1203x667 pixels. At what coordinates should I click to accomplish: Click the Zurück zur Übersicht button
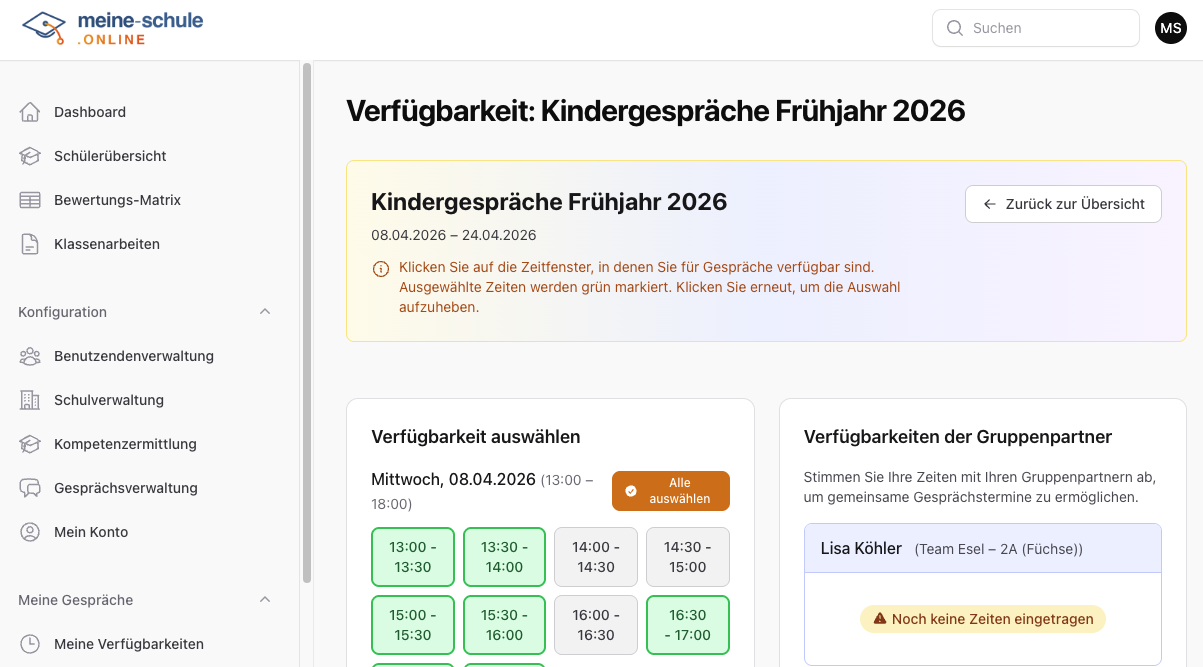coord(1062,204)
